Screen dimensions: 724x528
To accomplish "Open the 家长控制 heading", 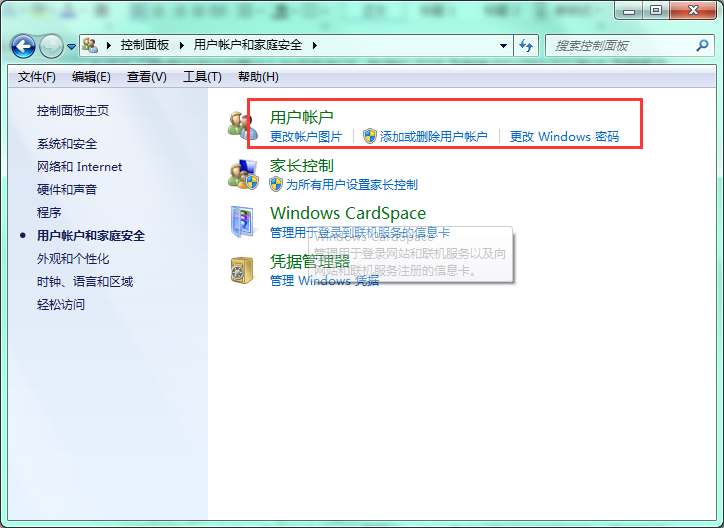I will 302,165.
